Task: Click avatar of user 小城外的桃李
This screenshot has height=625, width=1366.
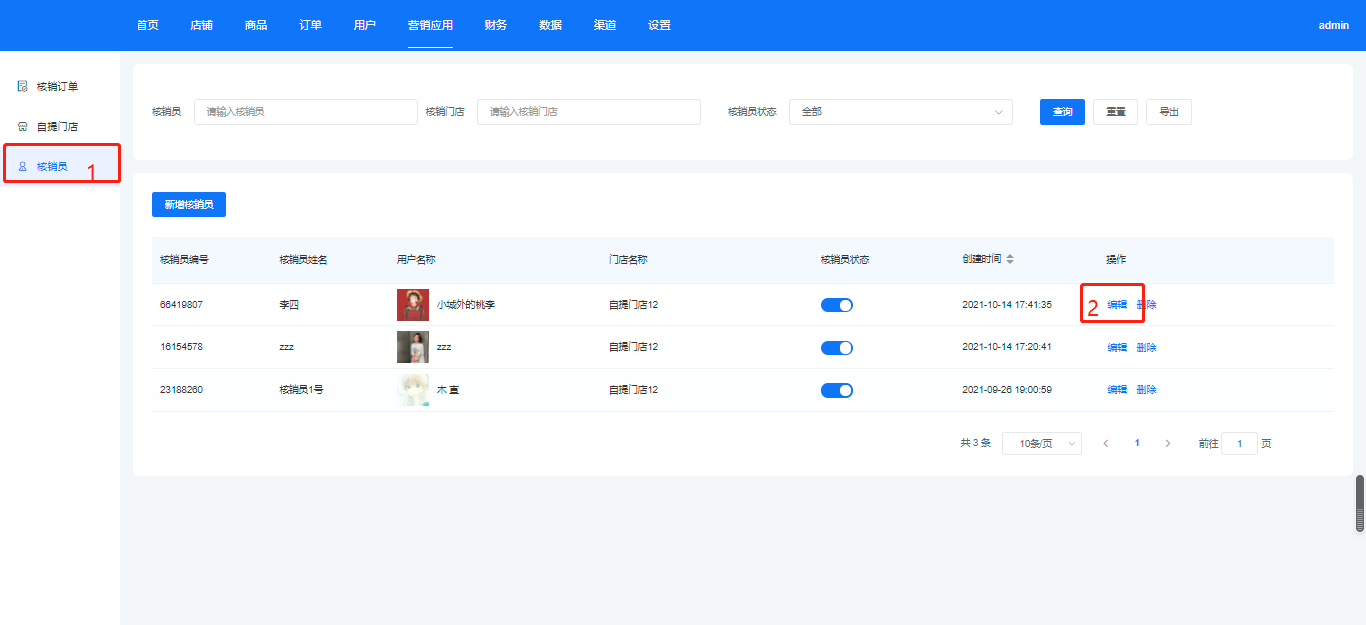Action: [413, 305]
